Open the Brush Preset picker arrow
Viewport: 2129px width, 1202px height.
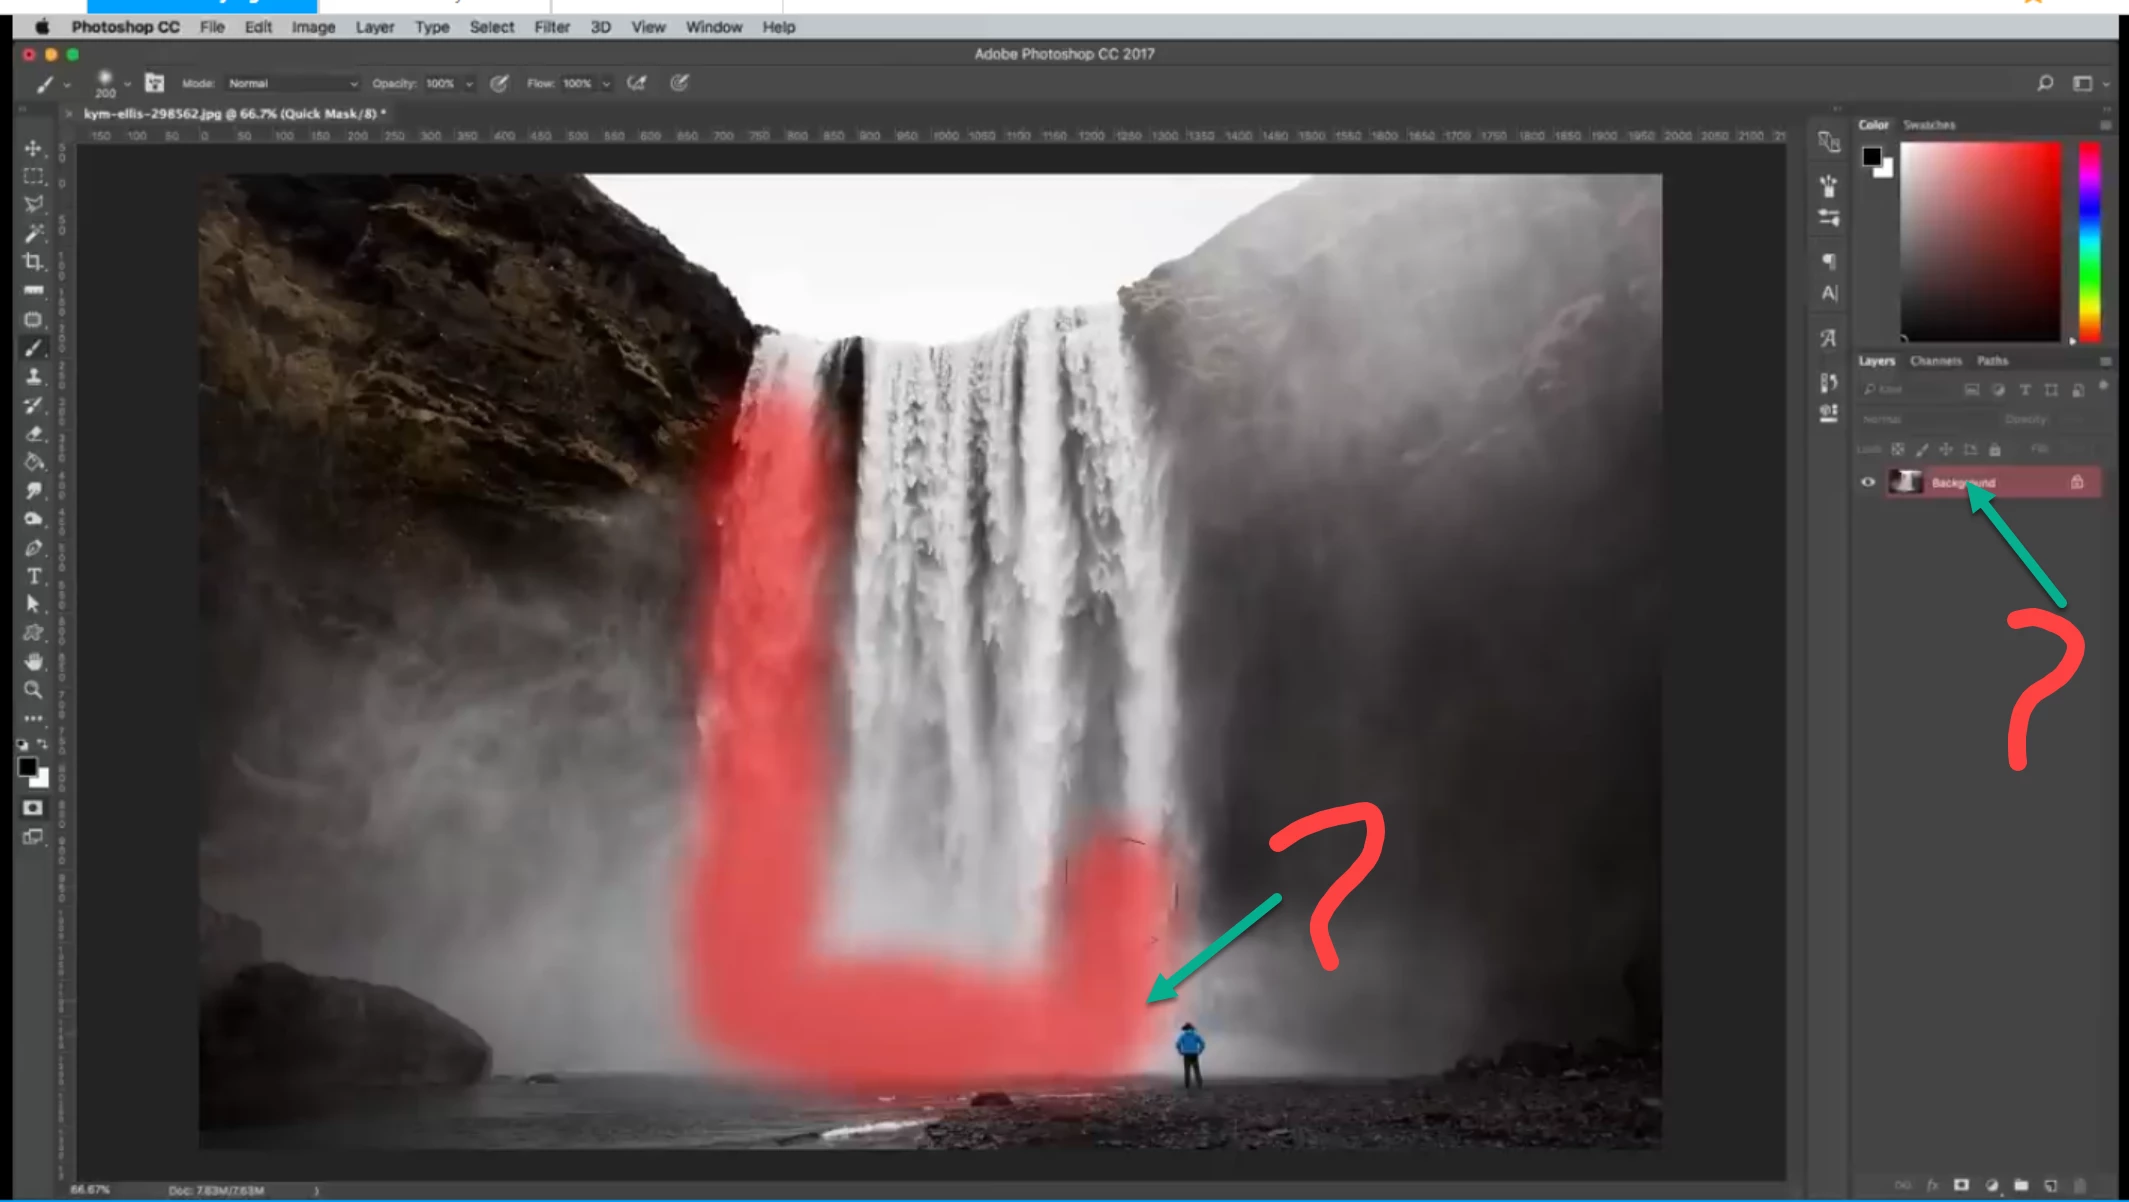(127, 84)
